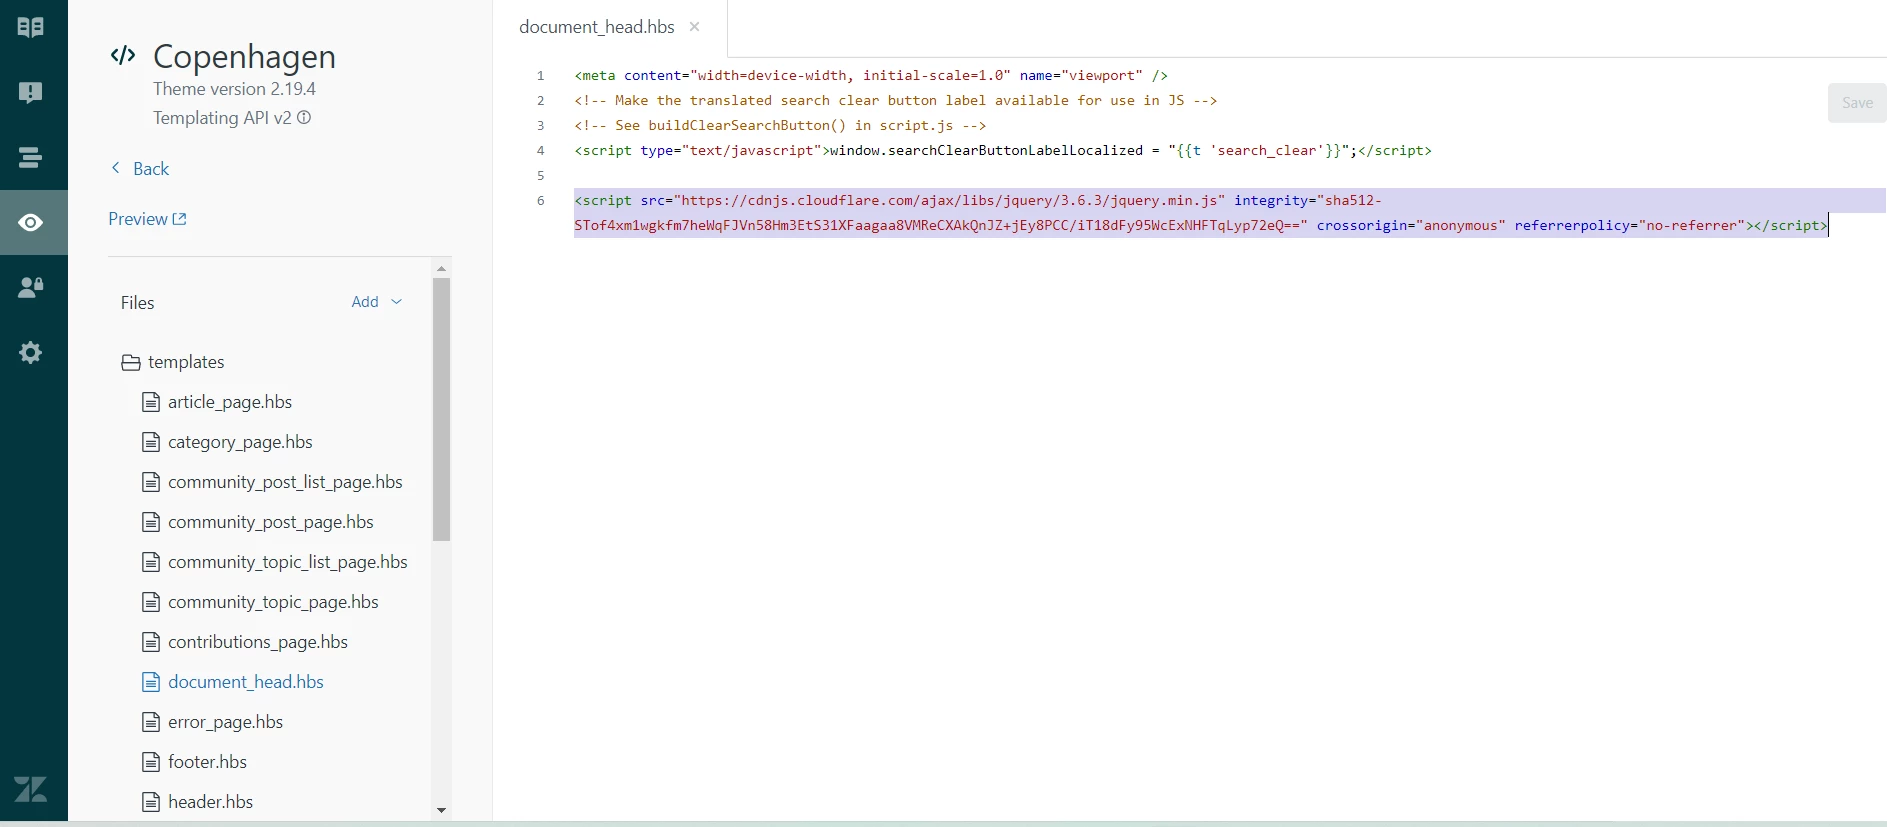The image size is (1887, 827).
Task: Click the file icon of header.hbs
Action: point(151,802)
